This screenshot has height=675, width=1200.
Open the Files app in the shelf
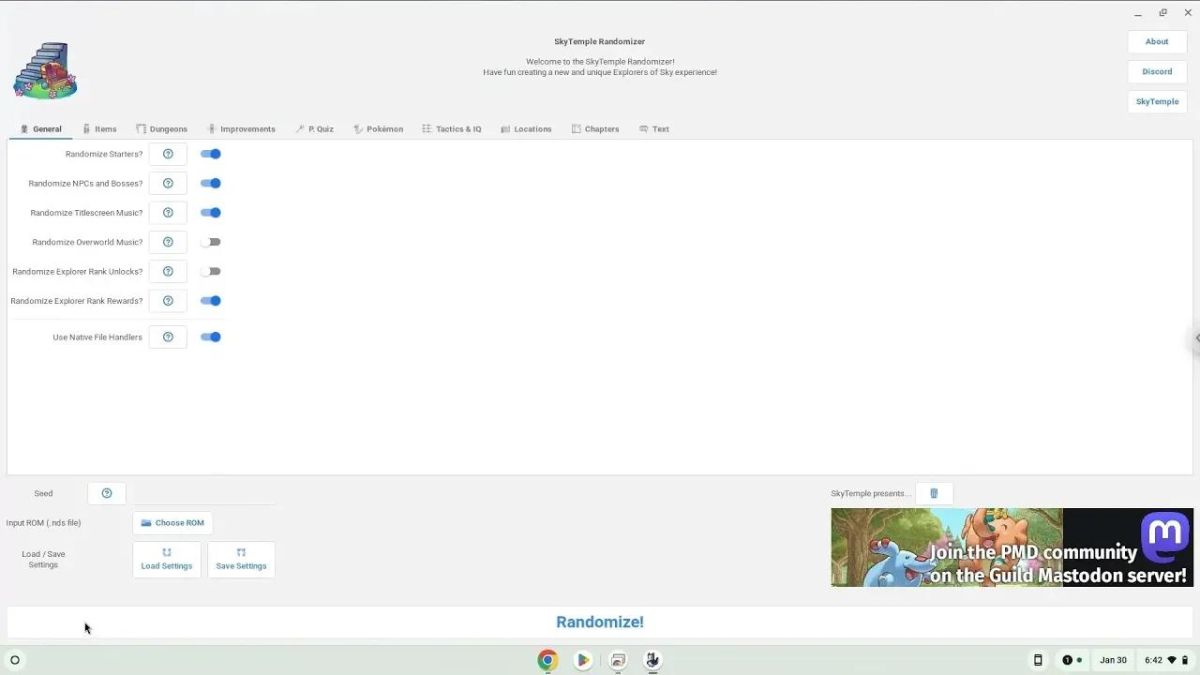618,660
